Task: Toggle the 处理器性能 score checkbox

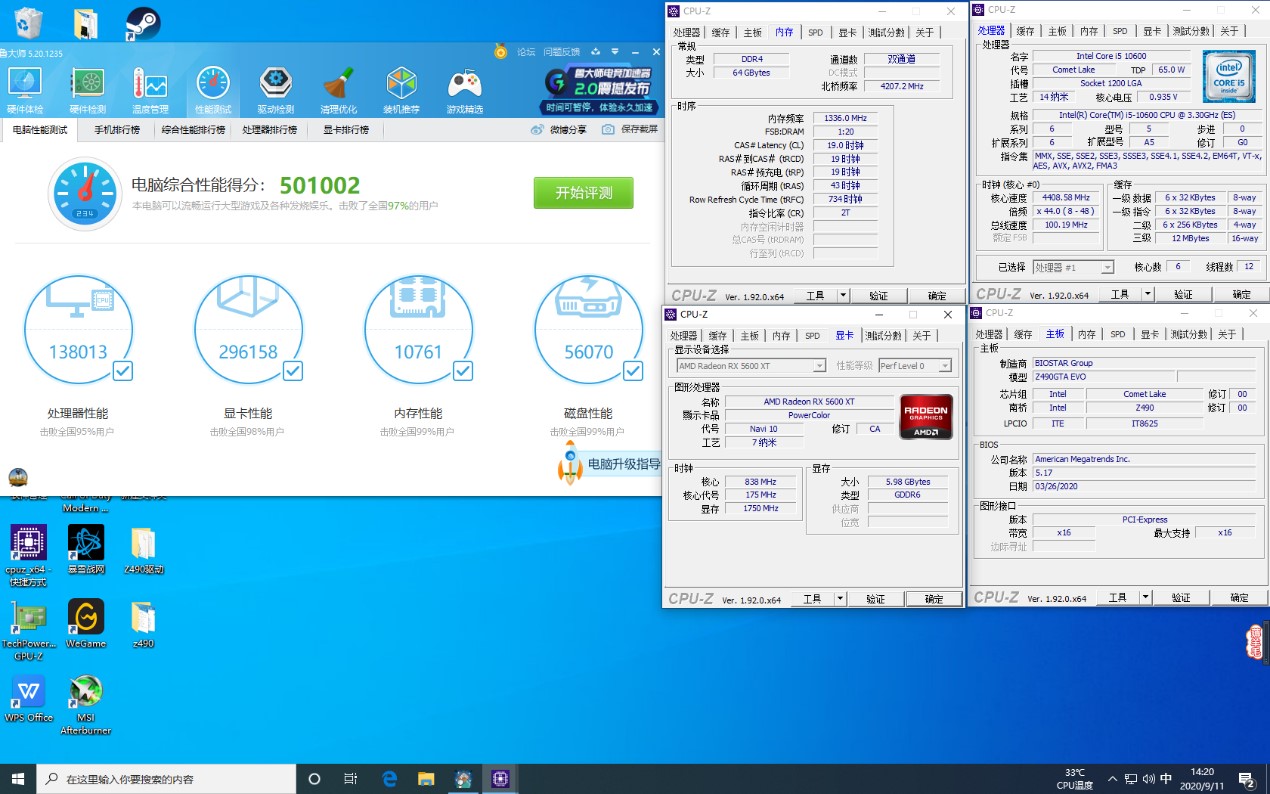Action: click(x=122, y=371)
